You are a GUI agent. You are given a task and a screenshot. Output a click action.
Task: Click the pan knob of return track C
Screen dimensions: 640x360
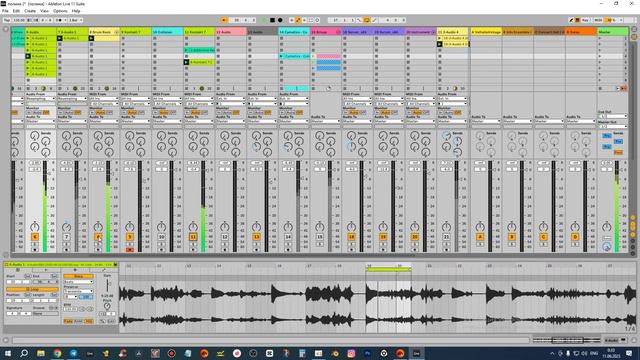point(543,227)
